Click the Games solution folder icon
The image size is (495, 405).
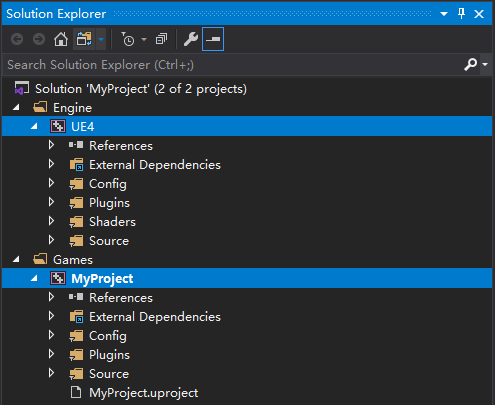click(x=40, y=259)
